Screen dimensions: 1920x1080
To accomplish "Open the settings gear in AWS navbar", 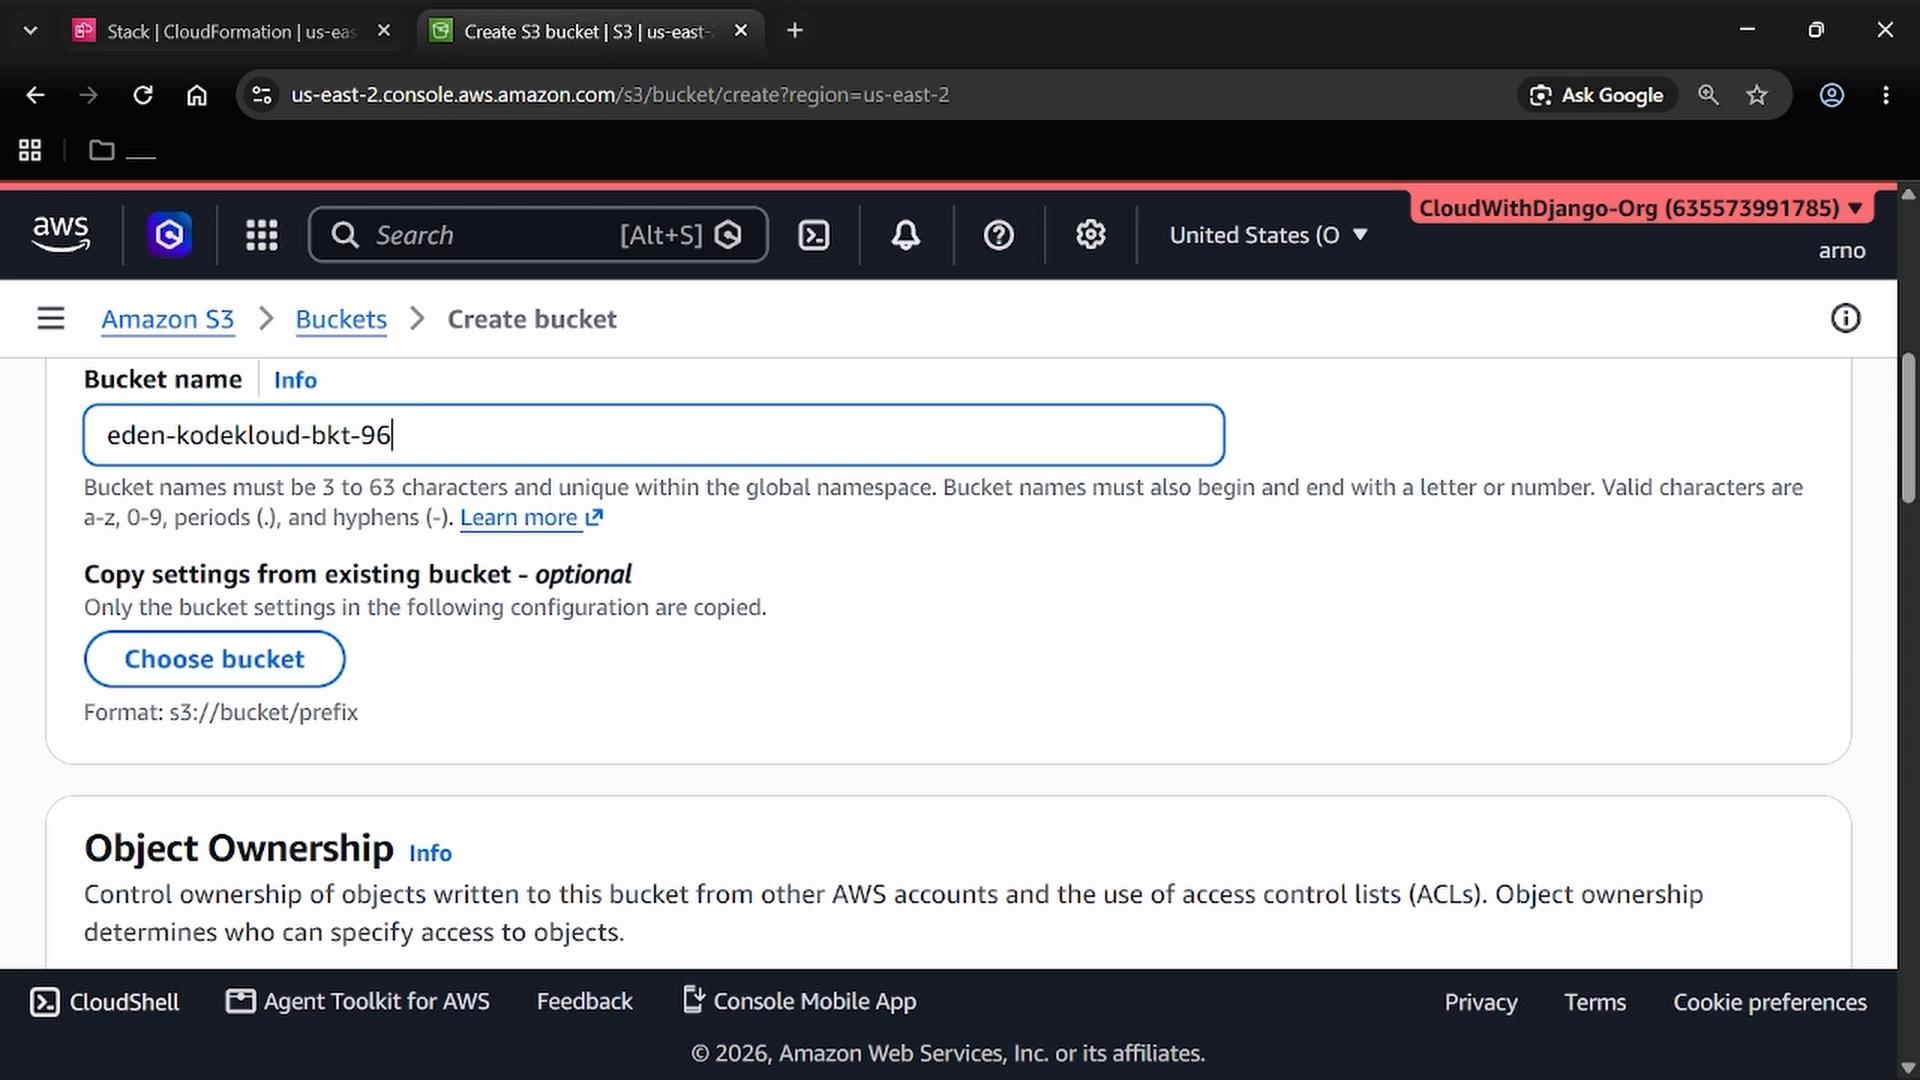I will [1090, 235].
